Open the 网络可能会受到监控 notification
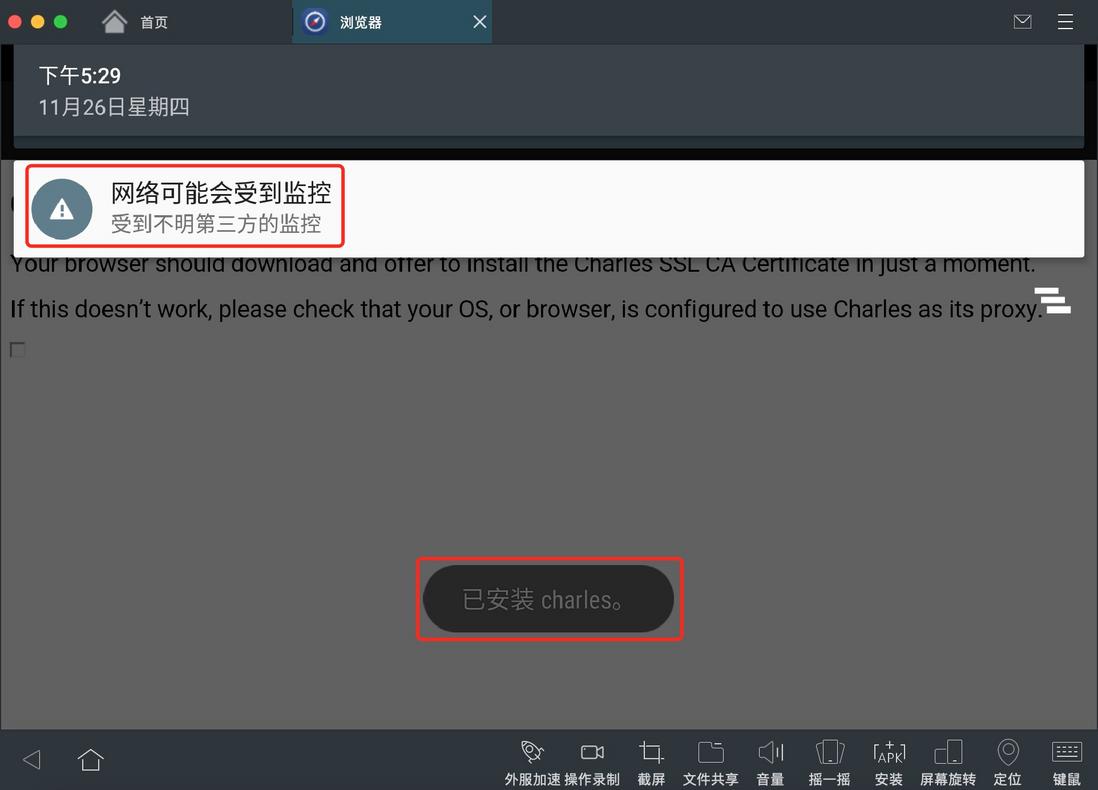 [549, 209]
